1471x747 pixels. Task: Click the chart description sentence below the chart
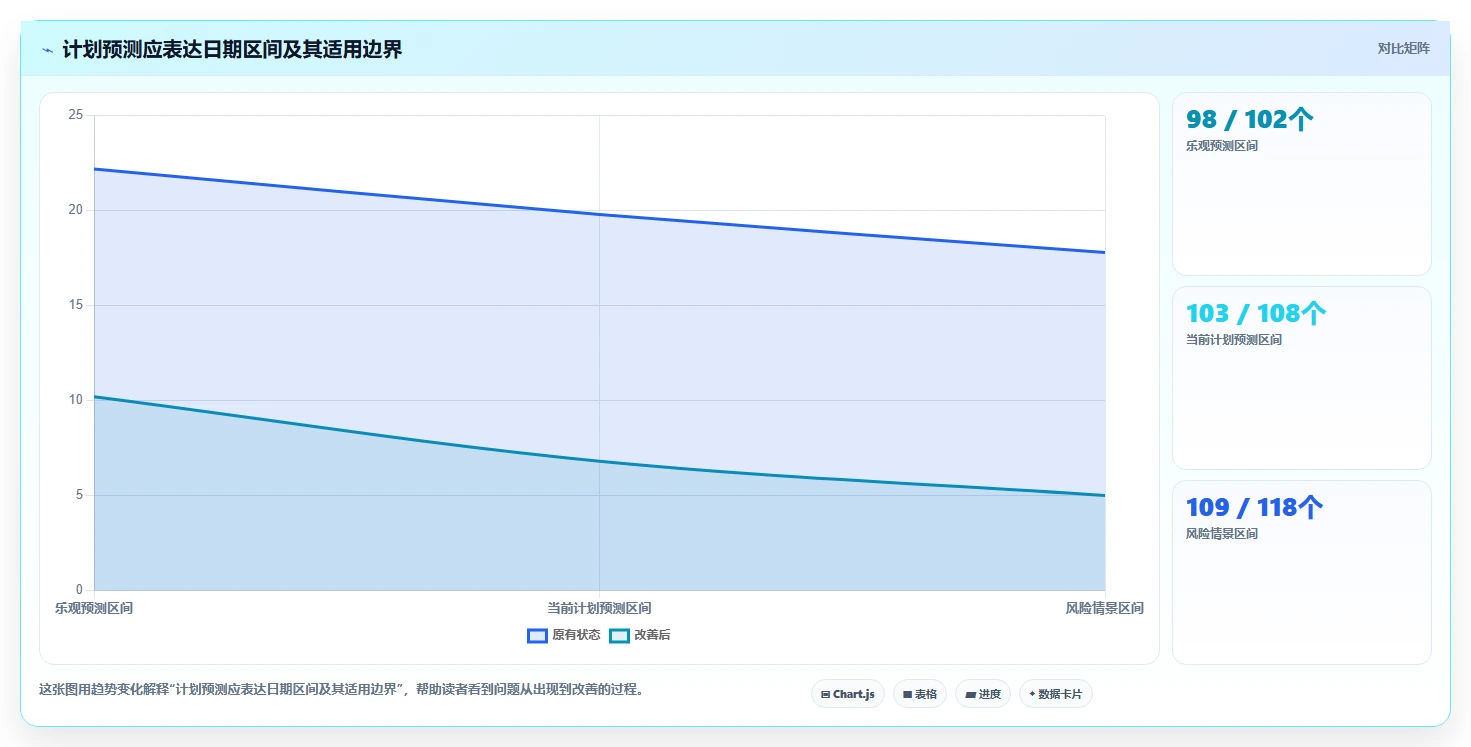tap(340, 689)
